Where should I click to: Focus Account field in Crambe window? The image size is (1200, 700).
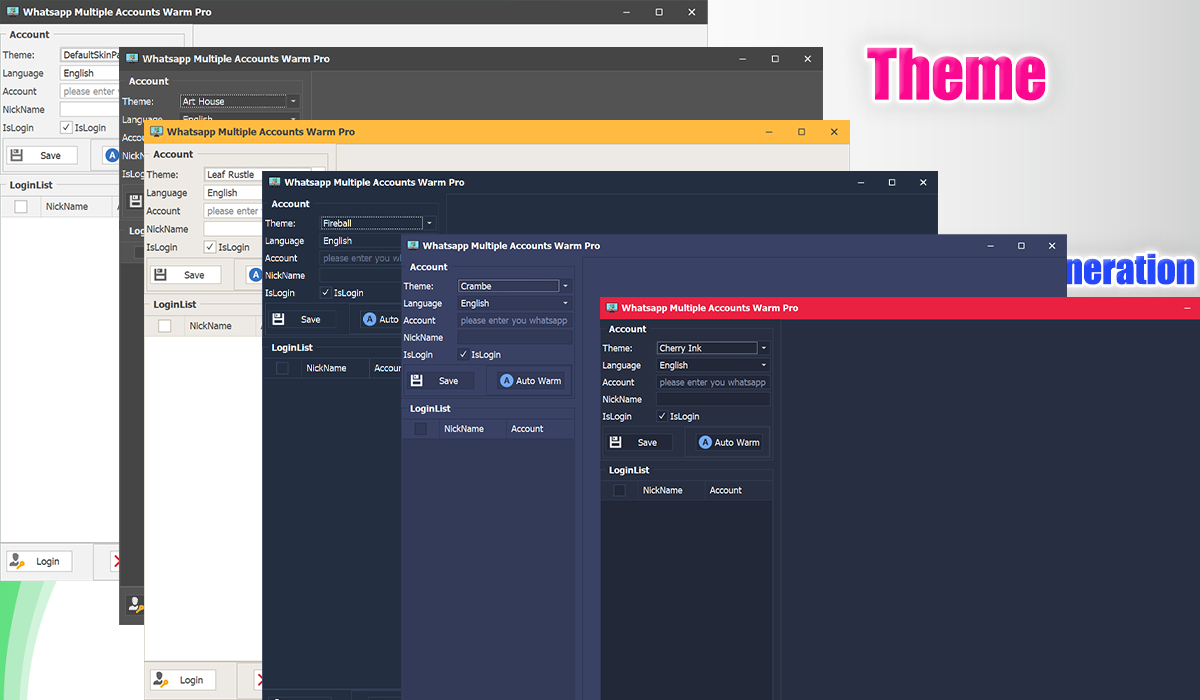(x=515, y=320)
